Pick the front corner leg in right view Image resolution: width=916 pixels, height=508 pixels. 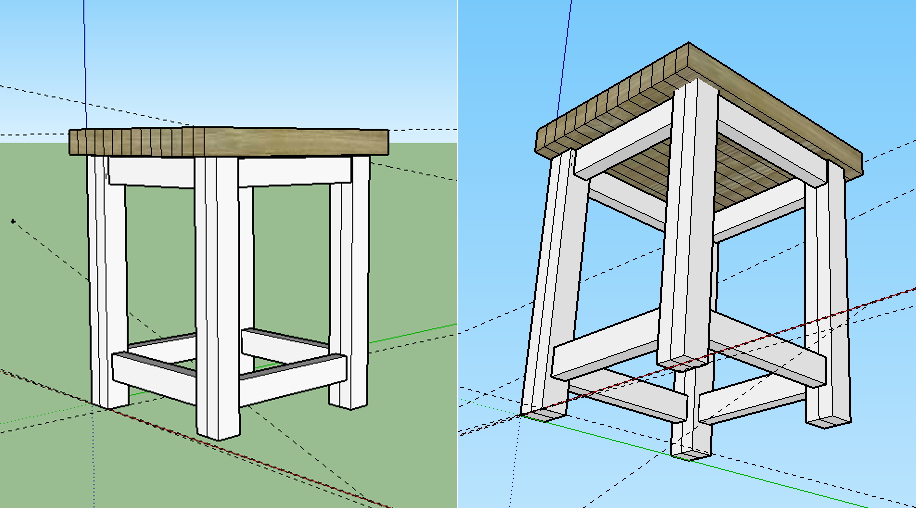[687, 225]
